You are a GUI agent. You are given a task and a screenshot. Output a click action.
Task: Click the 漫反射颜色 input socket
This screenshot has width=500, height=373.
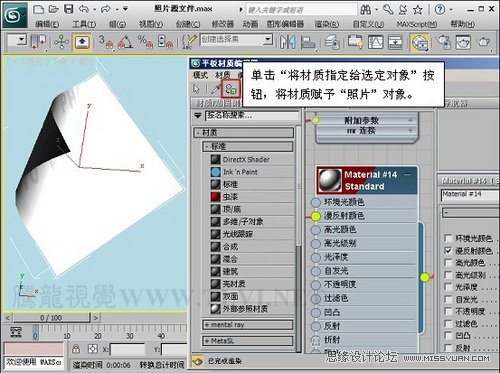(316, 216)
